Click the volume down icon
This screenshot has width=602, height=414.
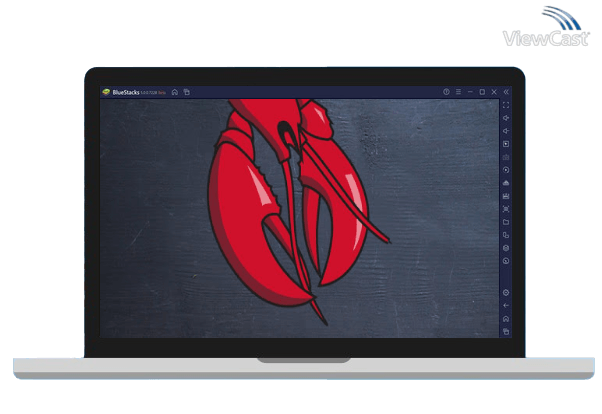(506, 131)
